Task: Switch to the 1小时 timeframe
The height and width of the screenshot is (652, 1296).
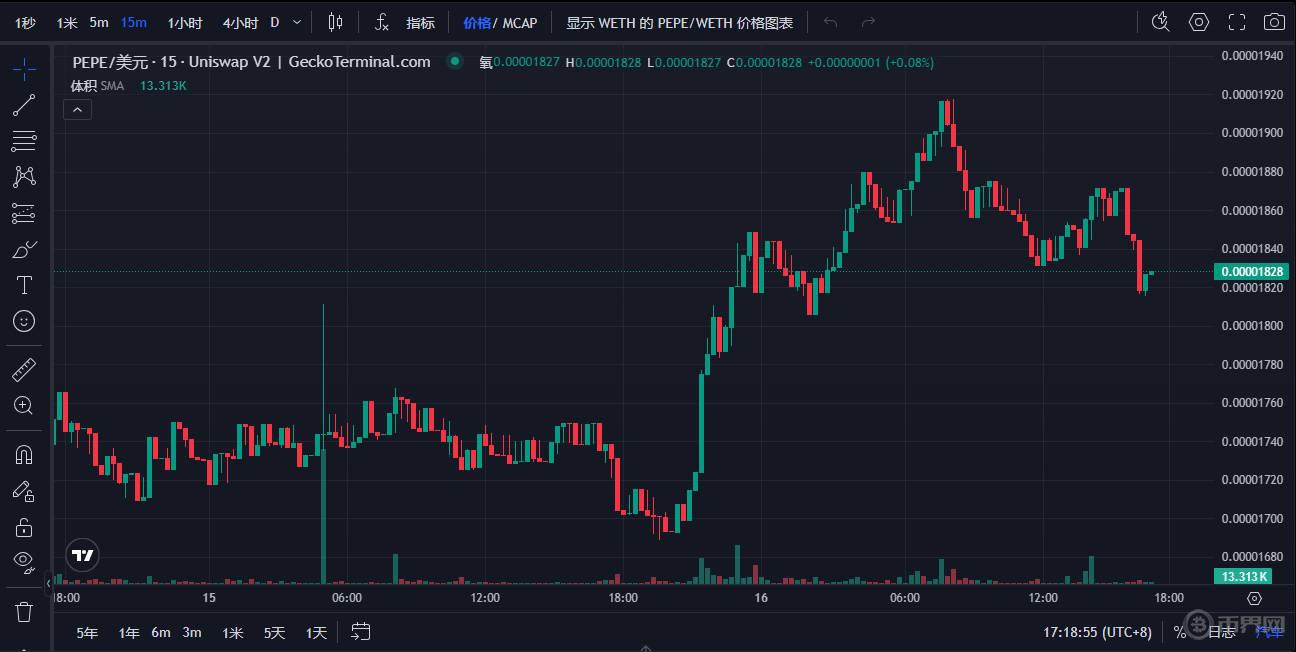Action: coord(184,22)
